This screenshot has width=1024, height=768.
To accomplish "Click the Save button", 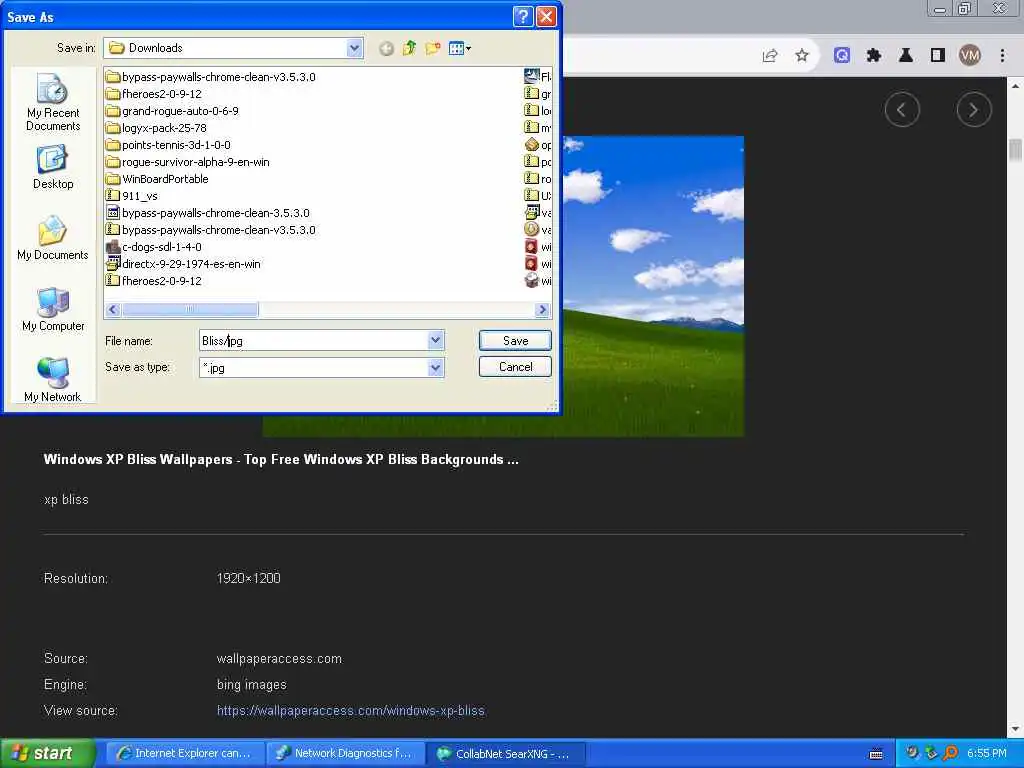I will [515, 340].
